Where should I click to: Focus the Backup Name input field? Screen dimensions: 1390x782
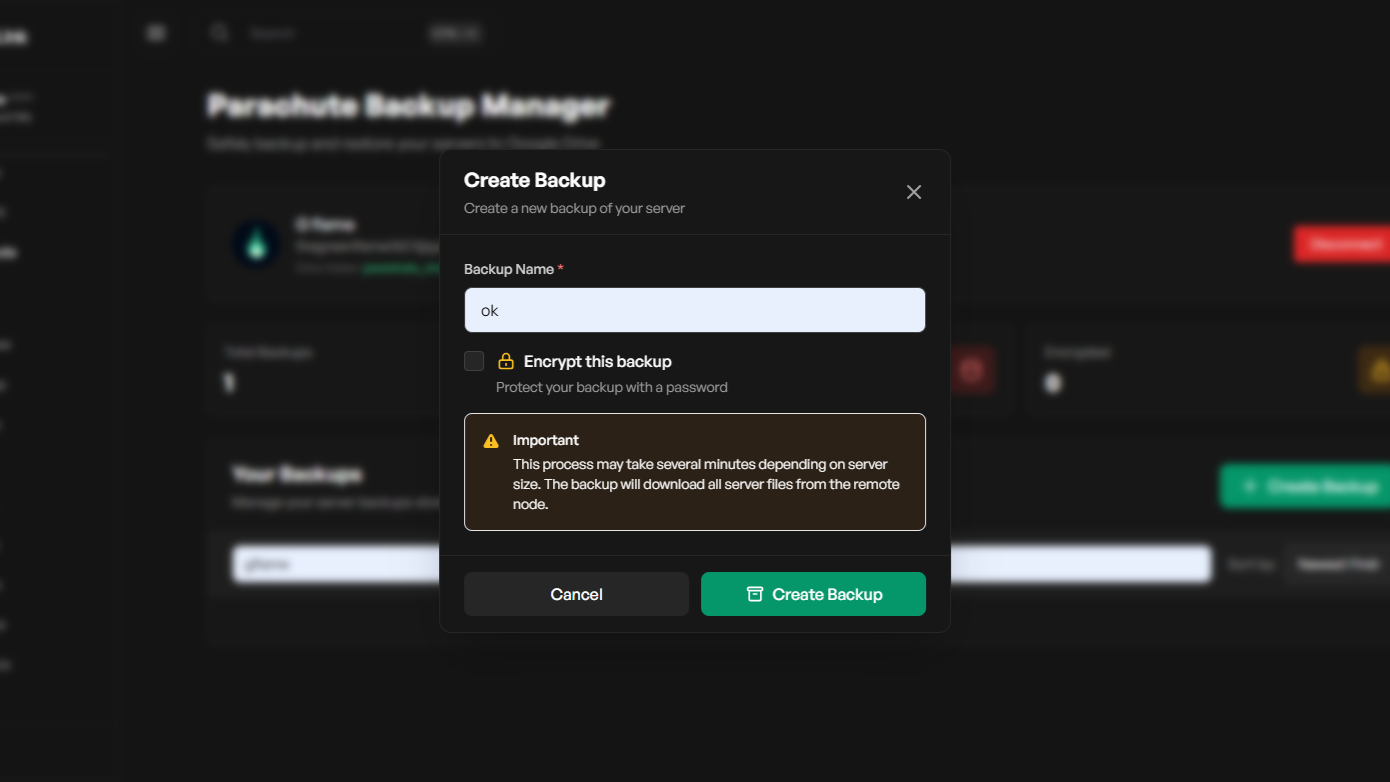point(694,310)
